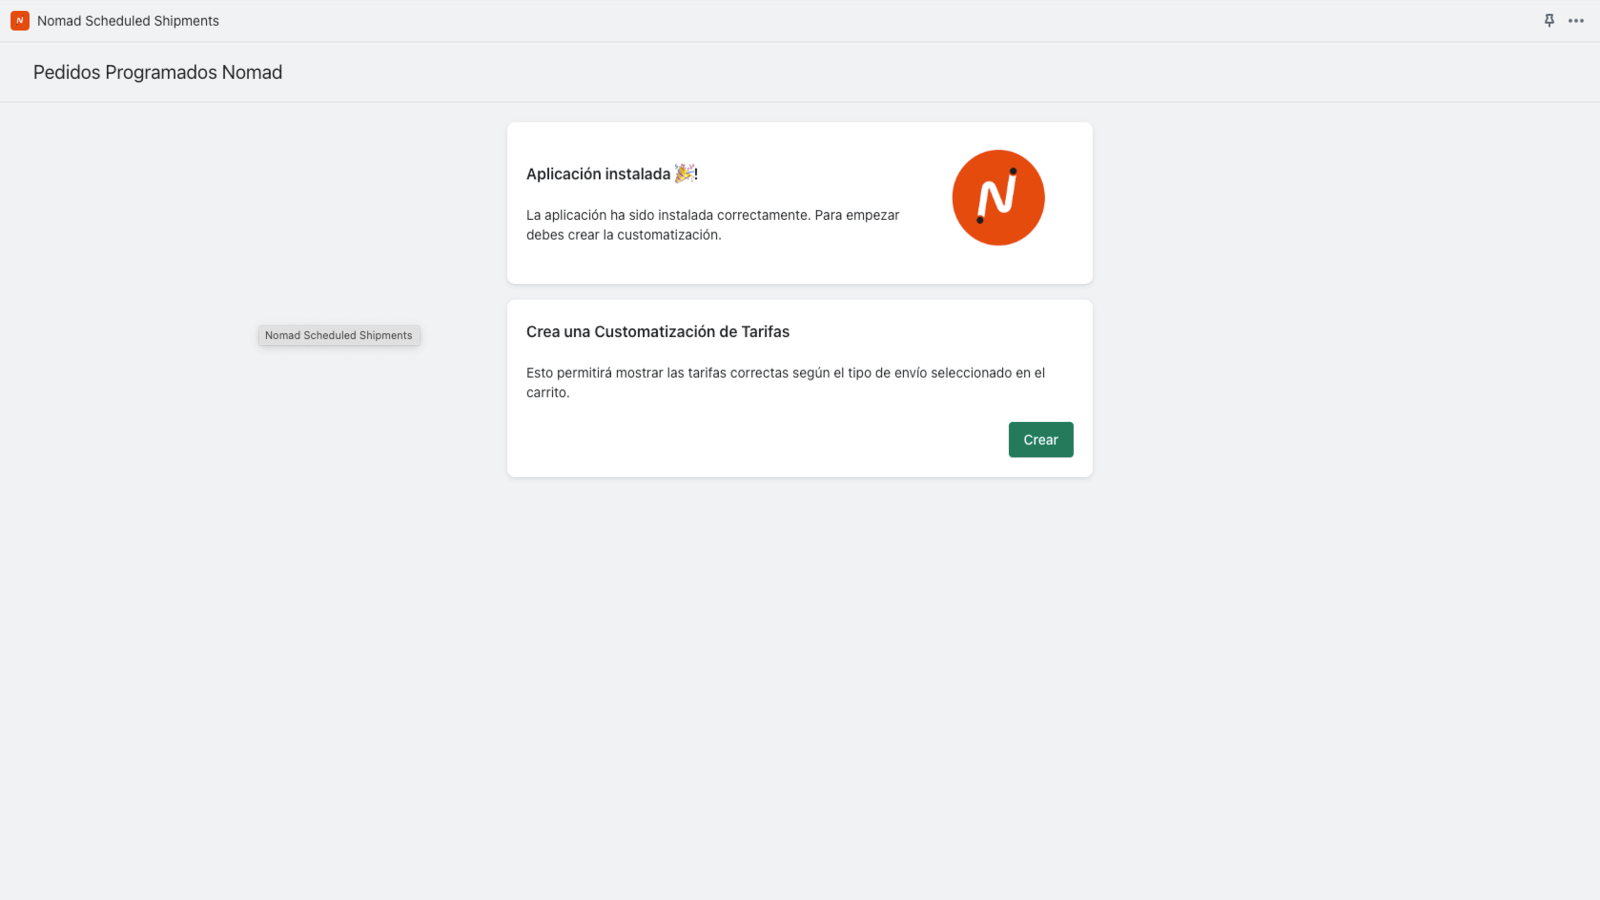Click the text starting 'Esto permitirá mostrar las tarifas'
Image resolution: width=1600 pixels, height=900 pixels.
(x=786, y=383)
